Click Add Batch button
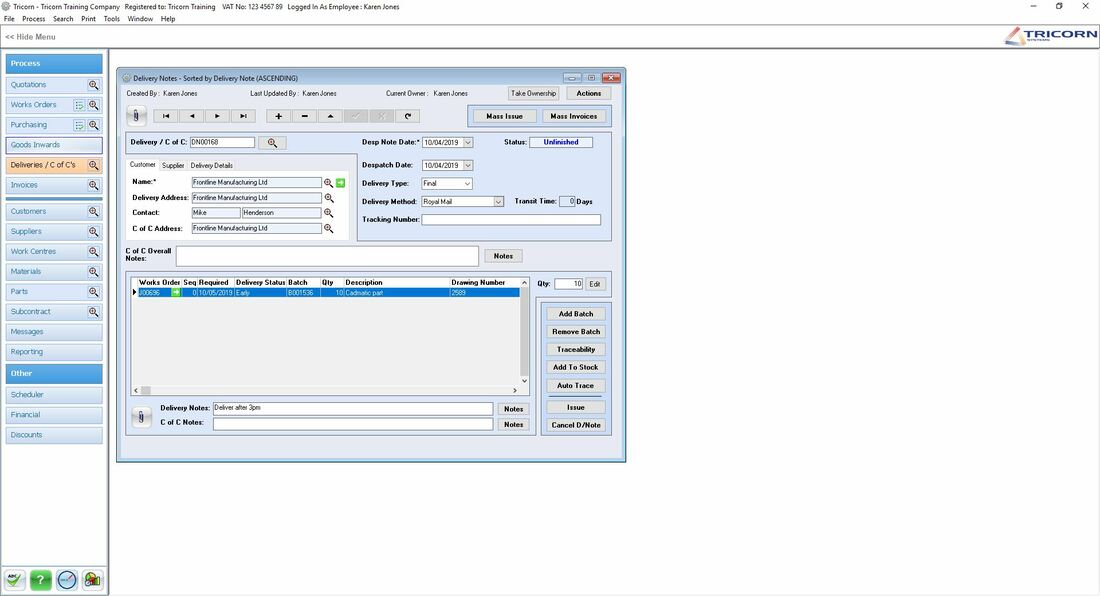Viewport: 1100px width, 596px height. point(576,314)
